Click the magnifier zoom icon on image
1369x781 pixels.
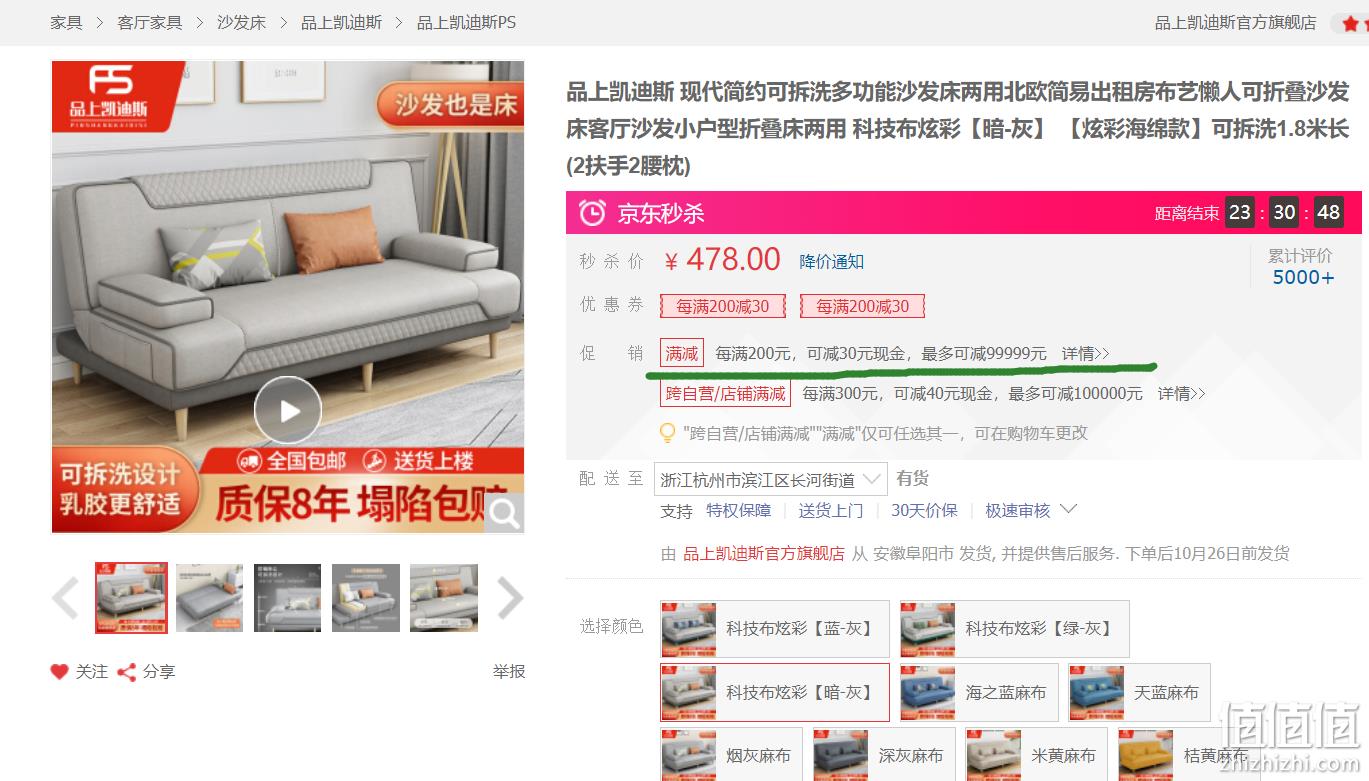(x=505, y=514)
